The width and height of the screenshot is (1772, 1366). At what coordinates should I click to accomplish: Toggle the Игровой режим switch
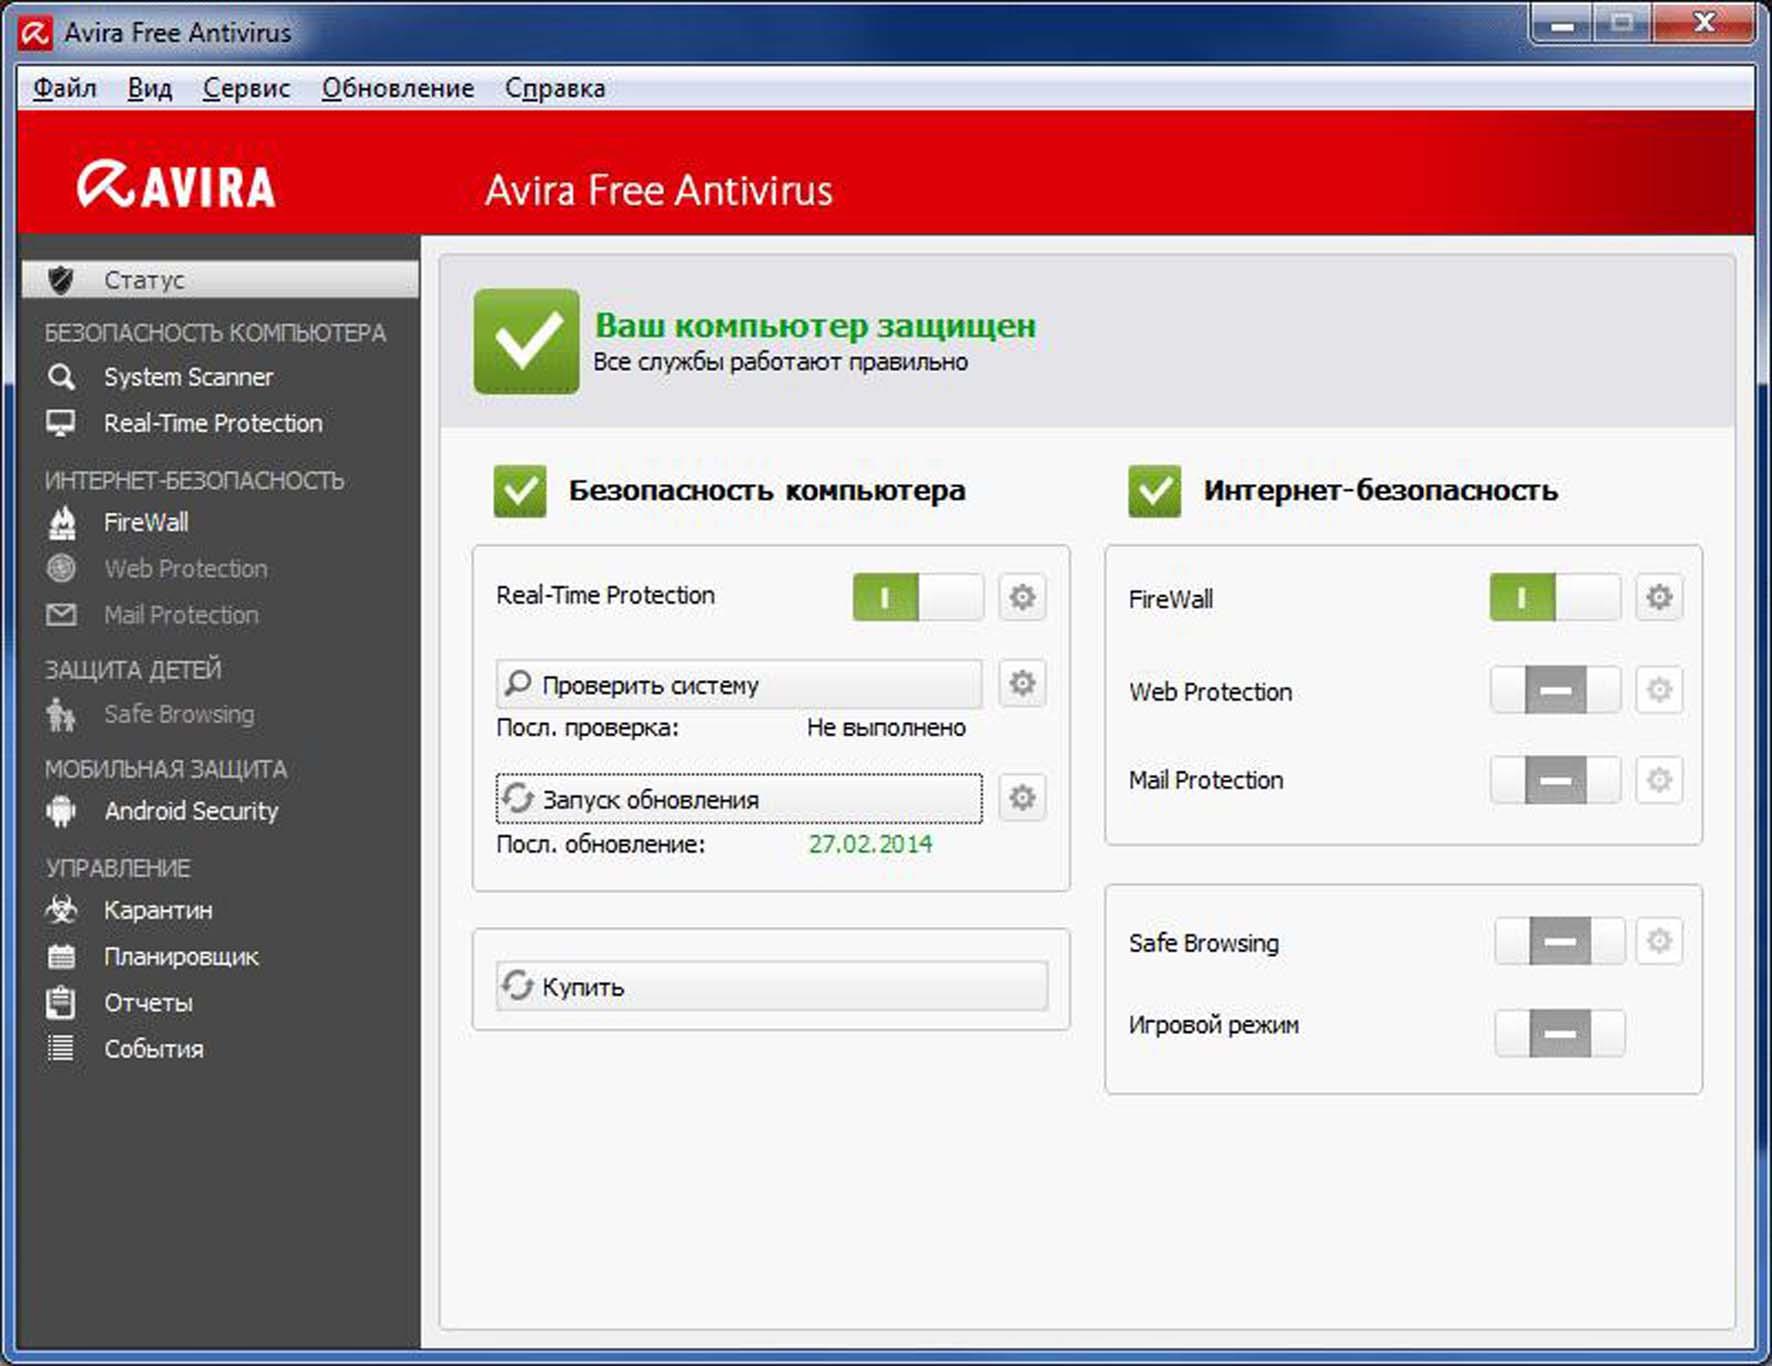coord(1559,1033)
